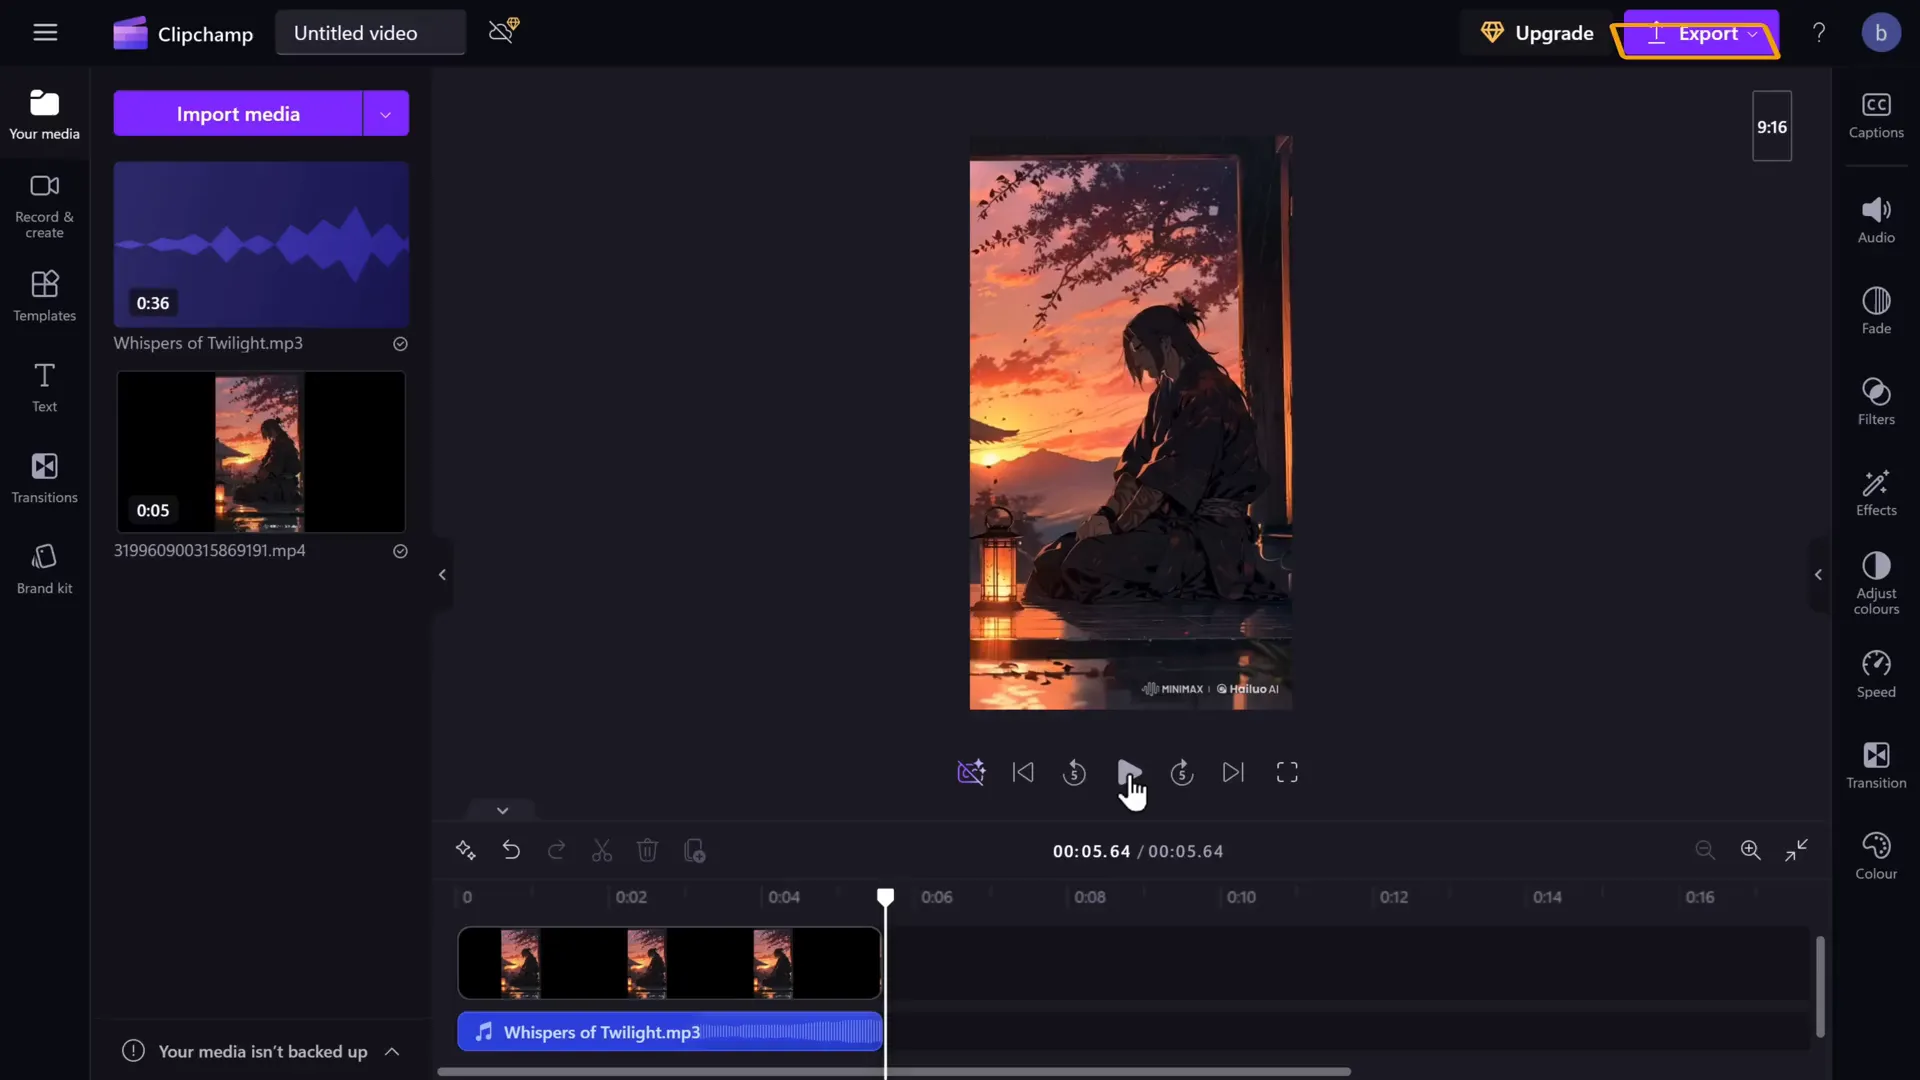Open the Filters panel

click(1876, 402)
